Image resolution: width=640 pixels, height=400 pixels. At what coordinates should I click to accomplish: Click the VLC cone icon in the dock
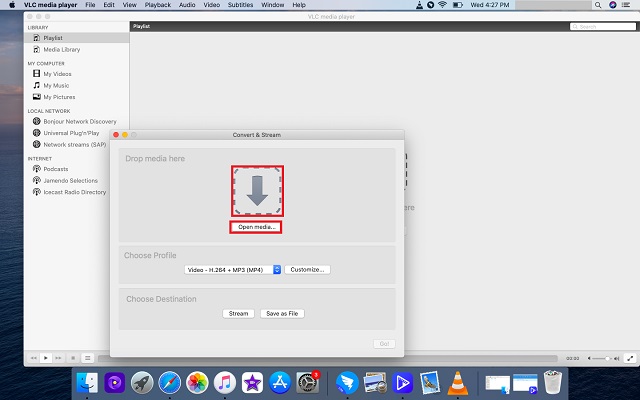pyautogui.click(x=458, y=383)
